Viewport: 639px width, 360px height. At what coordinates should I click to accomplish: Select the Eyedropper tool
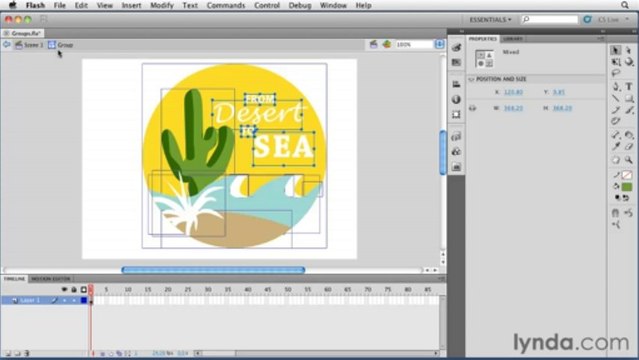pos(615,146)
